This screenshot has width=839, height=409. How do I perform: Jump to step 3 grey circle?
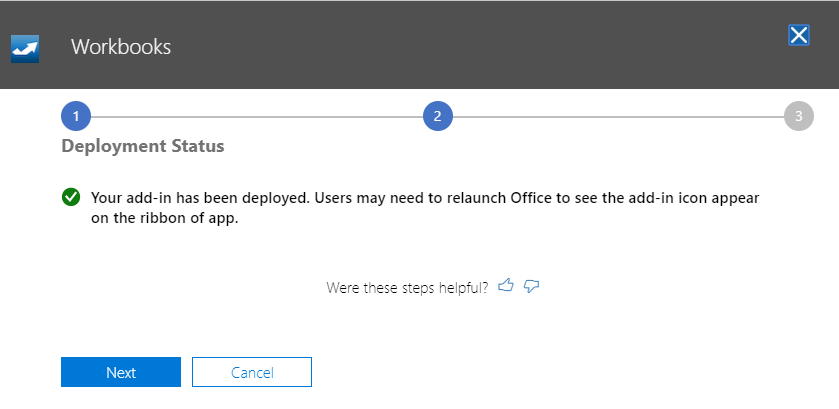point(799,116)
